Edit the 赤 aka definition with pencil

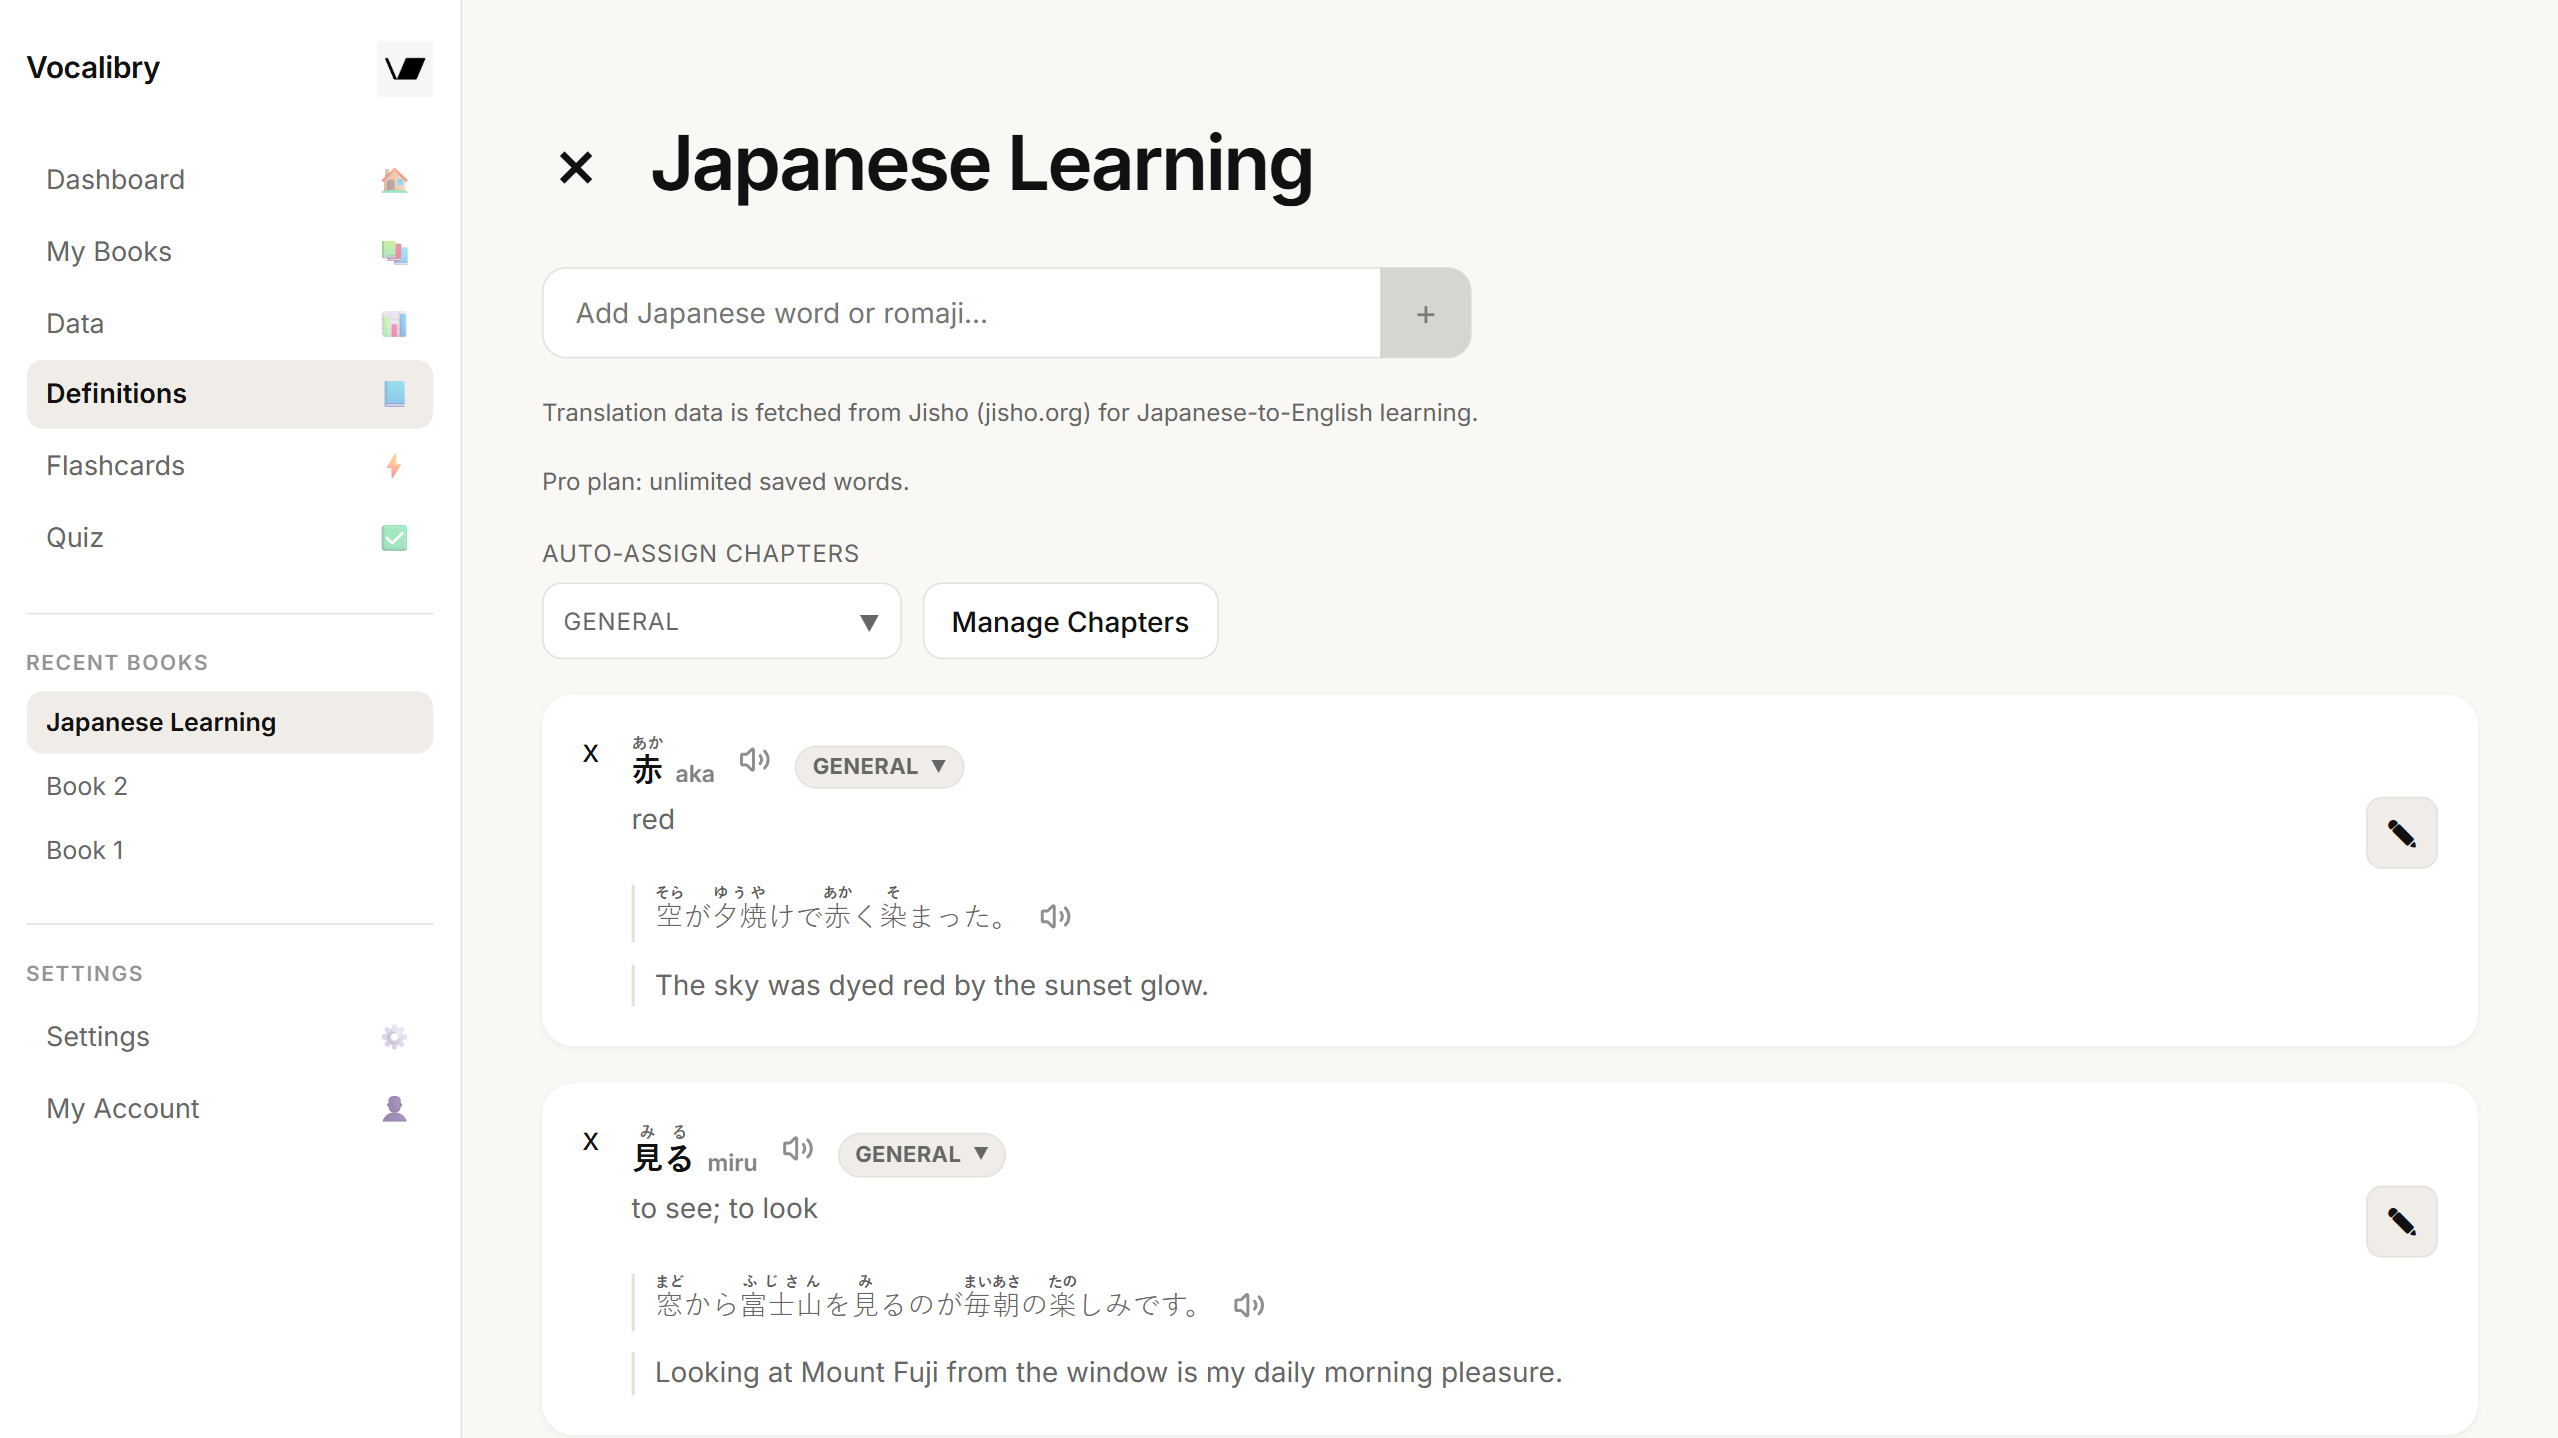2401,833
